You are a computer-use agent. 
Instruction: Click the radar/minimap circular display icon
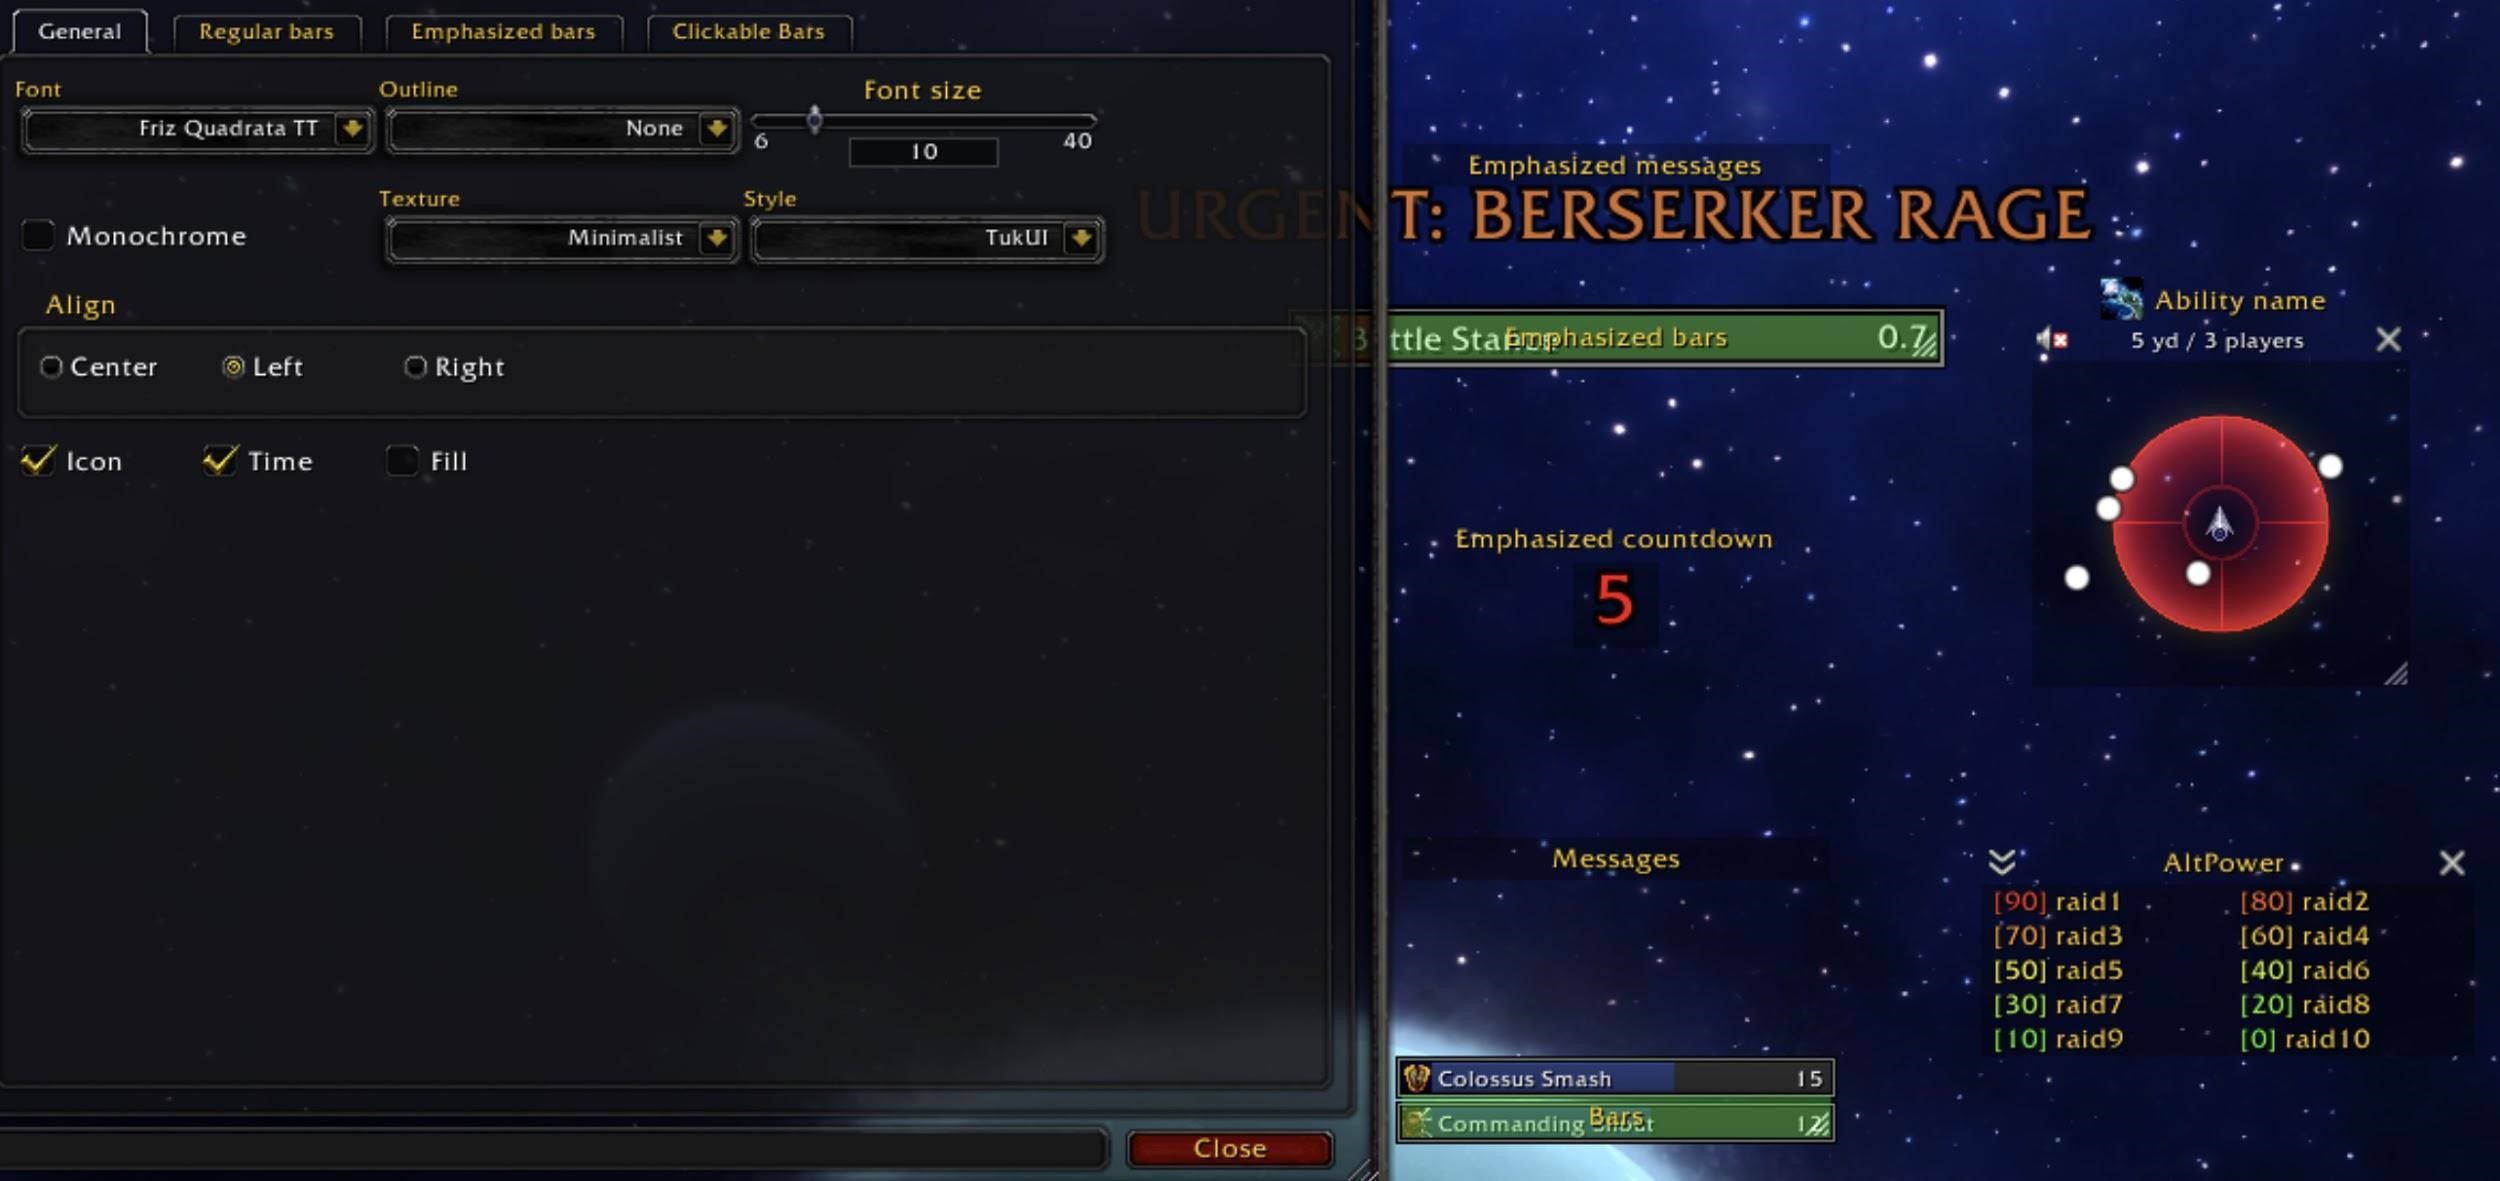[x=2218, y=524]
